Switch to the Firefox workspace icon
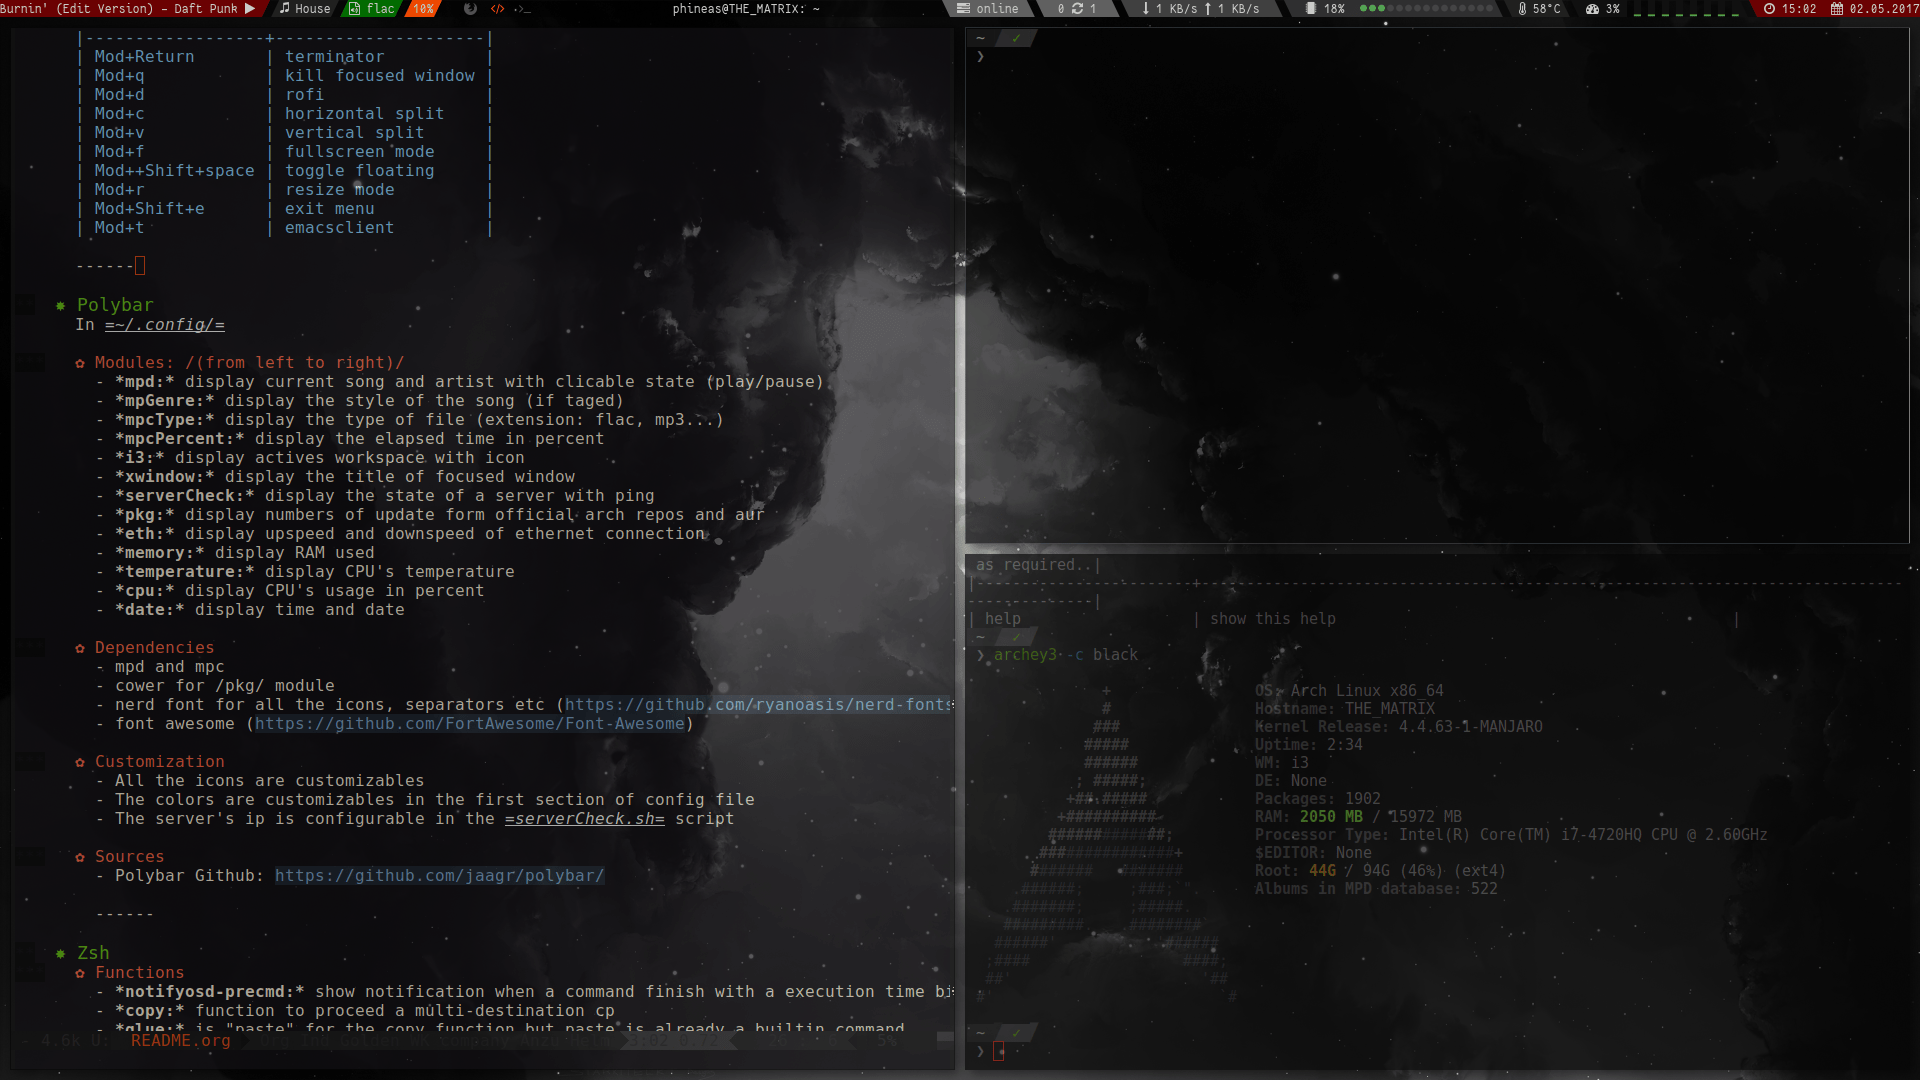Viewport: 1920px width, 1080px height. tap(471, 8)
